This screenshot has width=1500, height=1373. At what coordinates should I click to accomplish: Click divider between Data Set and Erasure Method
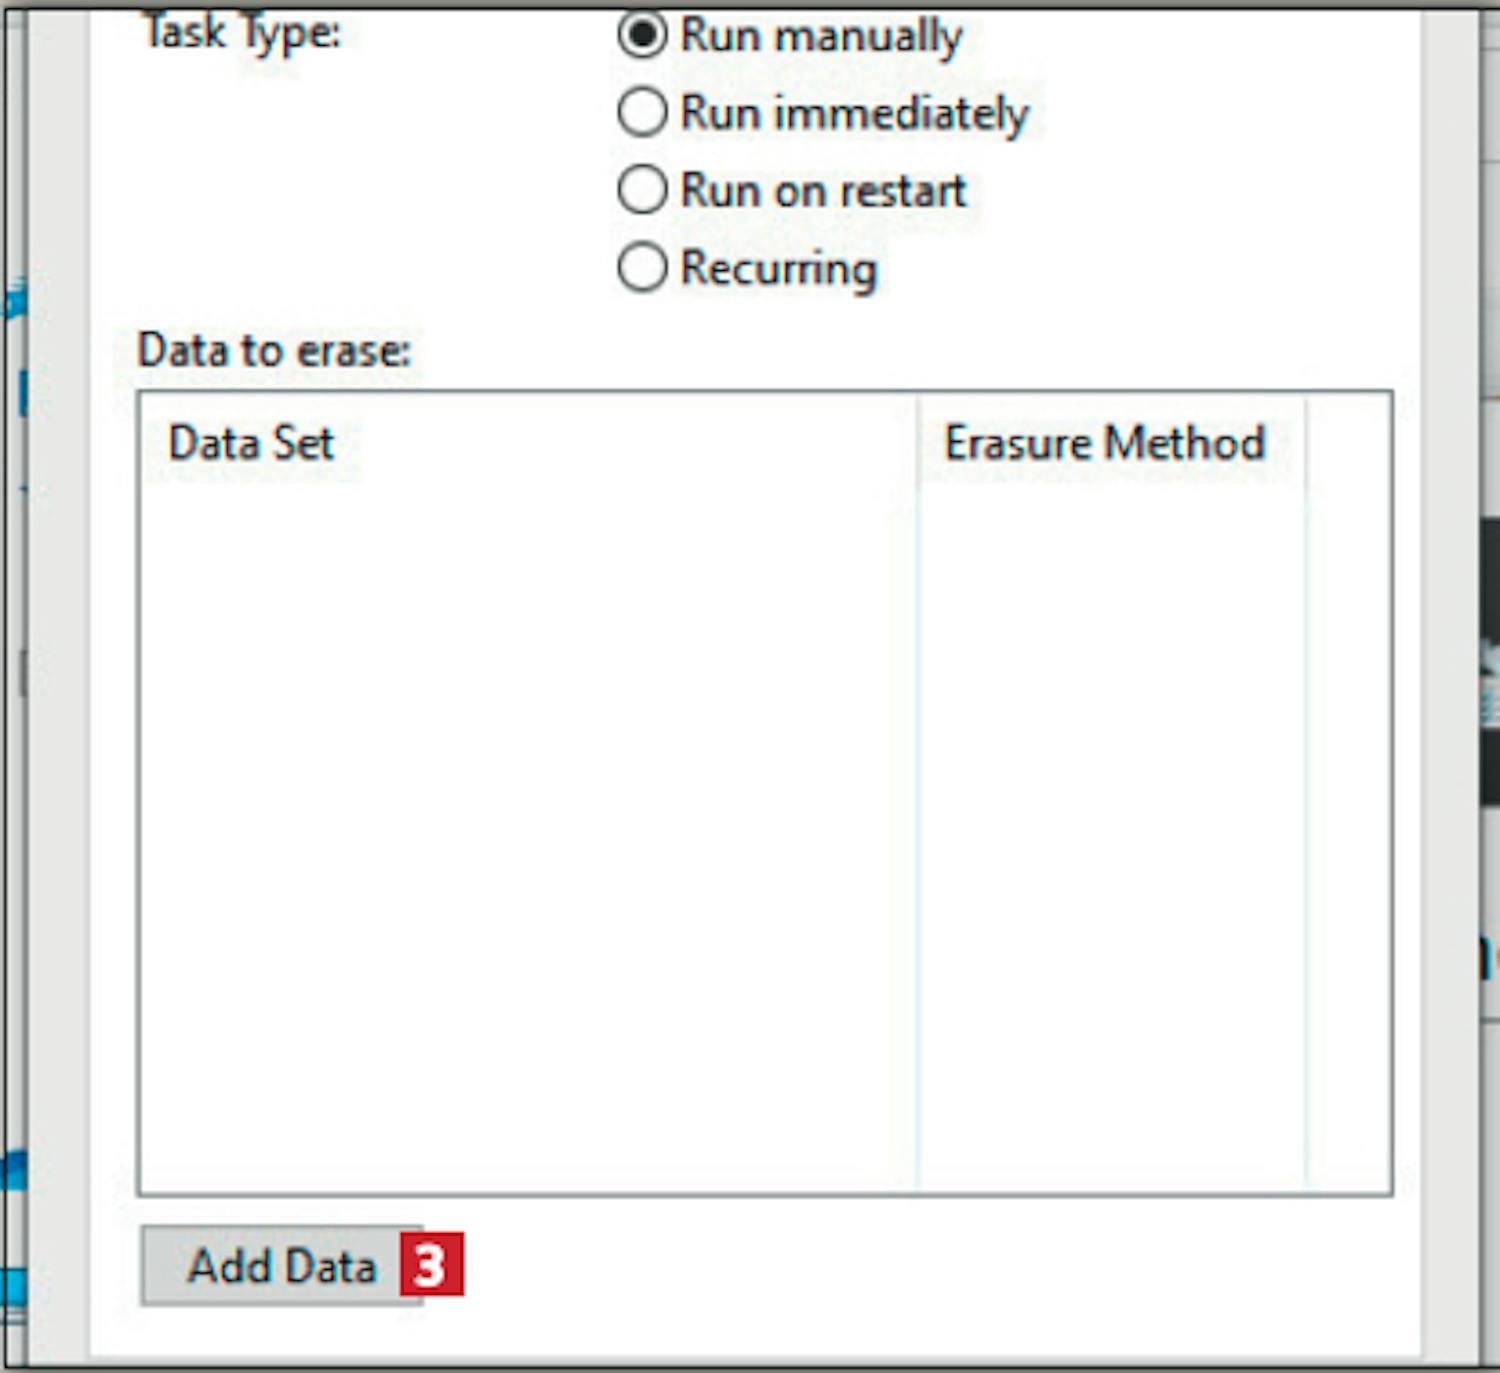click(917, 443)
